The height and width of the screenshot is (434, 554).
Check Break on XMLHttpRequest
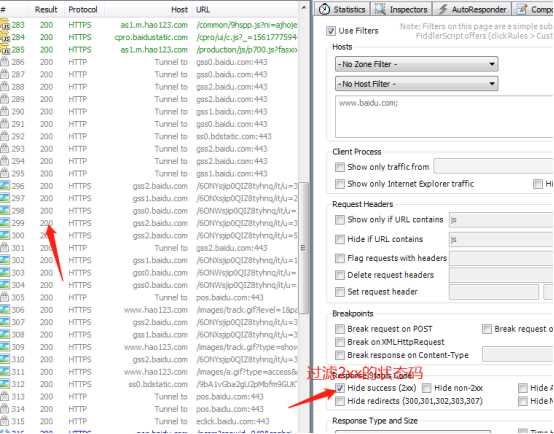[340, 342]
